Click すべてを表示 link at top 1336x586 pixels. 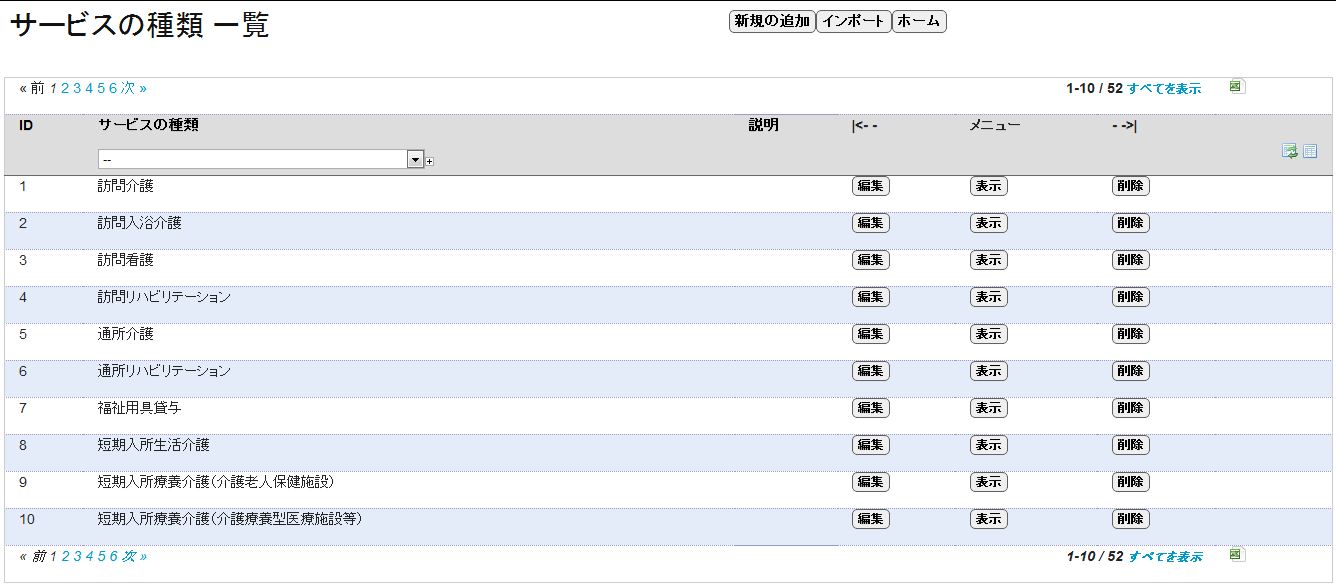(x=1164, y=88)
